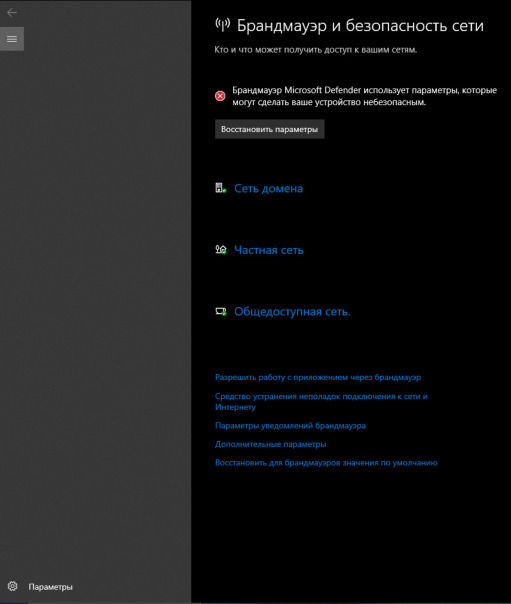Screen dimensions: 511x604
Task: Open Параметры in the sidebar
Action: click(50, 587)
